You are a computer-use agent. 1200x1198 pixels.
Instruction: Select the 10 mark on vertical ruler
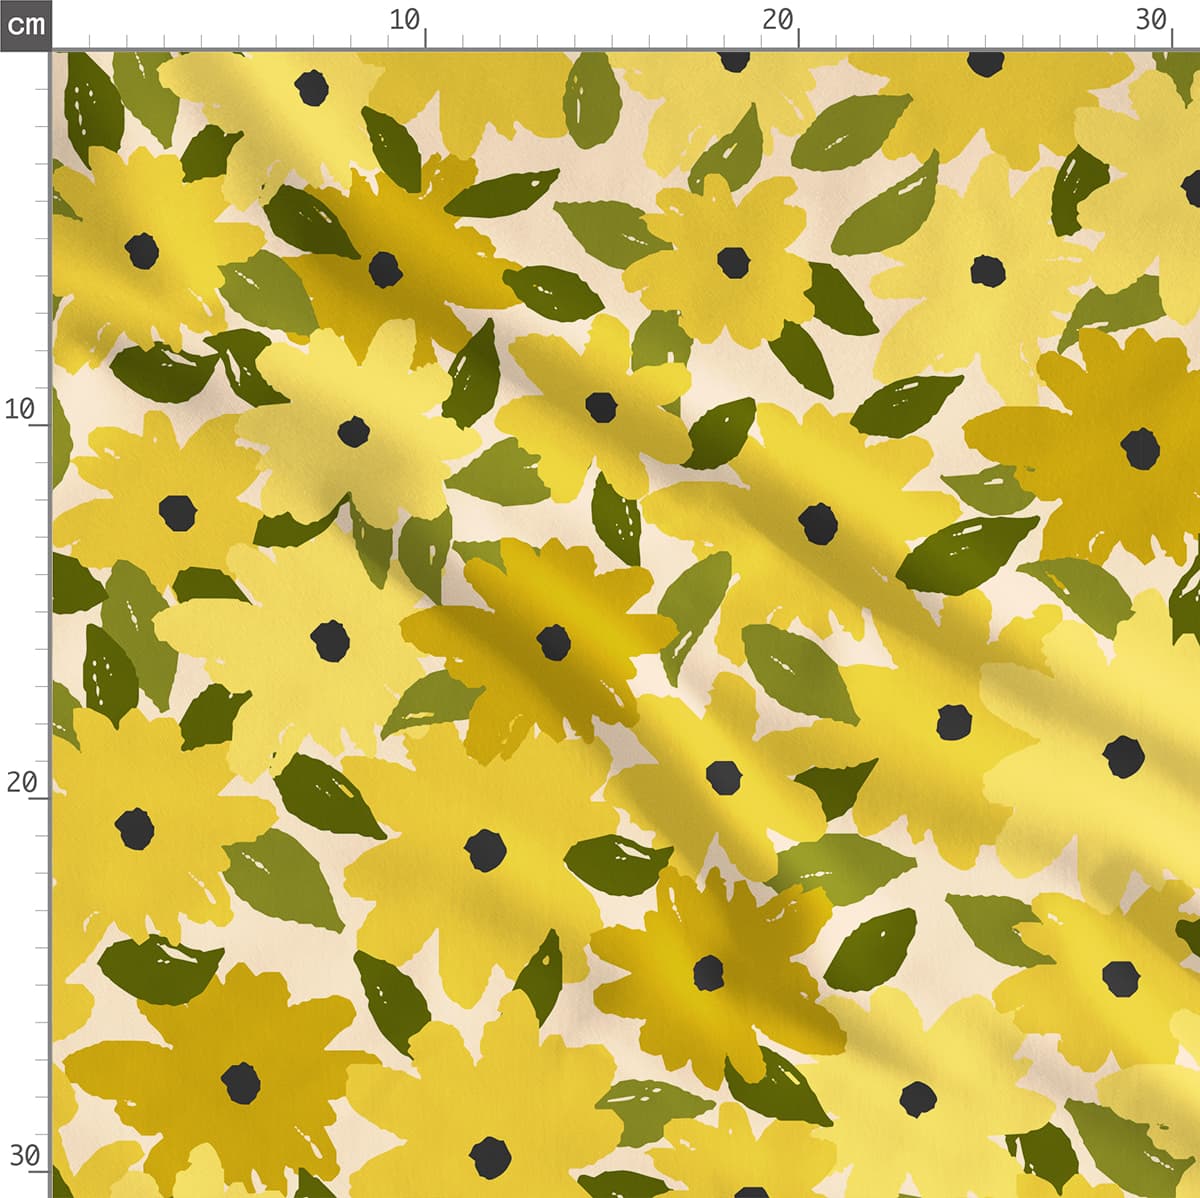tap(20, 409)
